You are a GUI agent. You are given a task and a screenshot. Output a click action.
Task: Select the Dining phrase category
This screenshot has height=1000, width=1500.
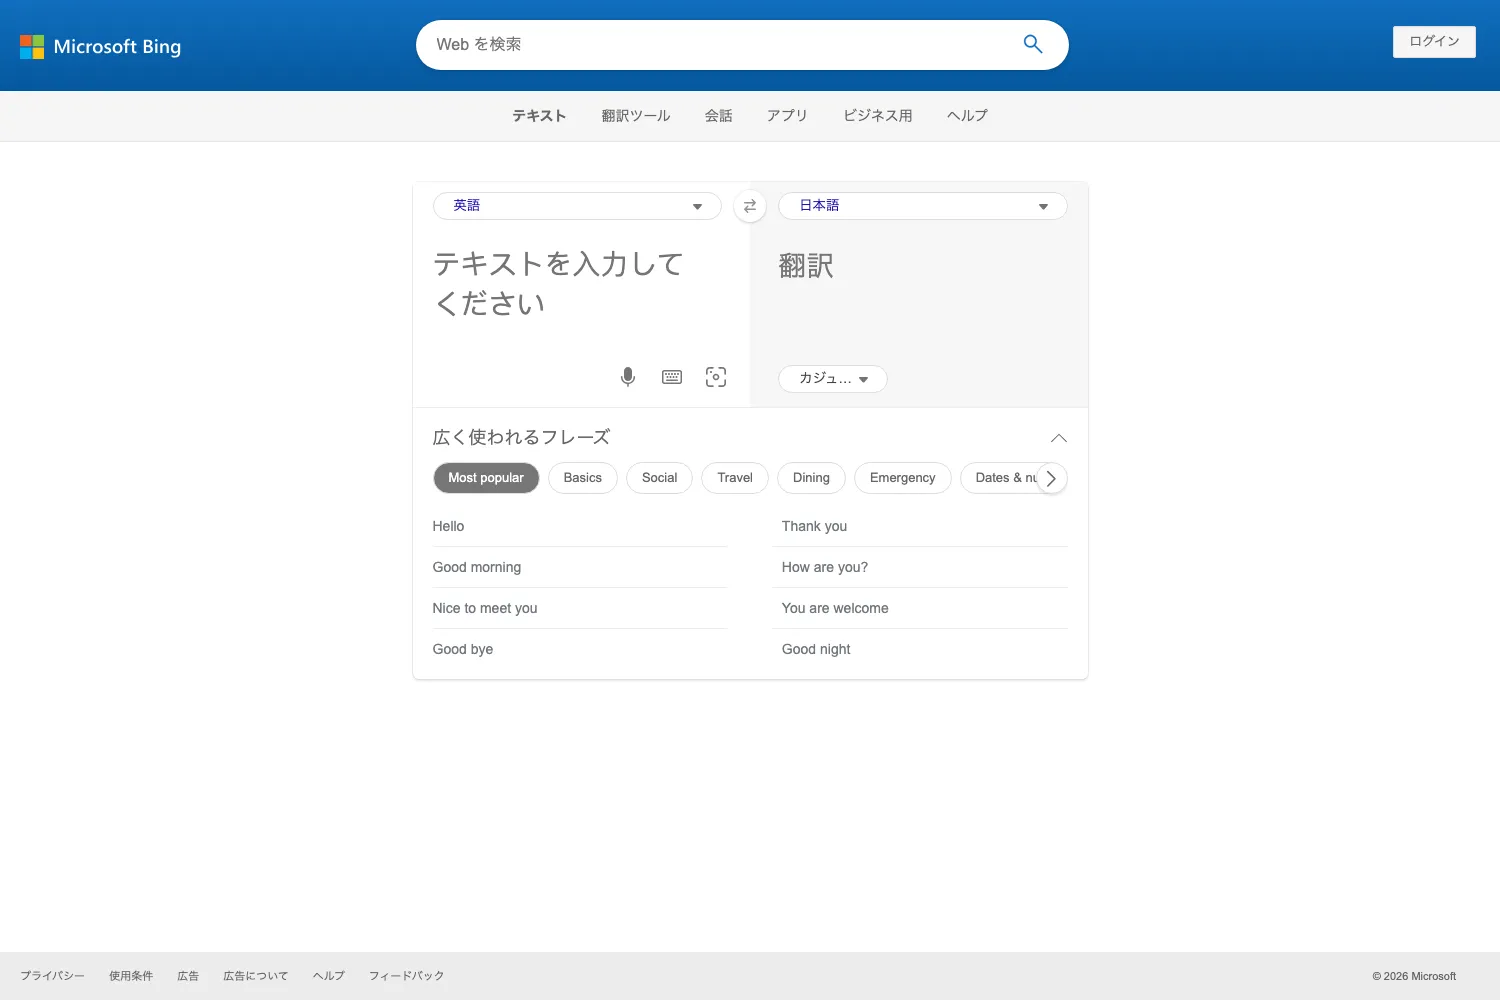click(811, 478)
